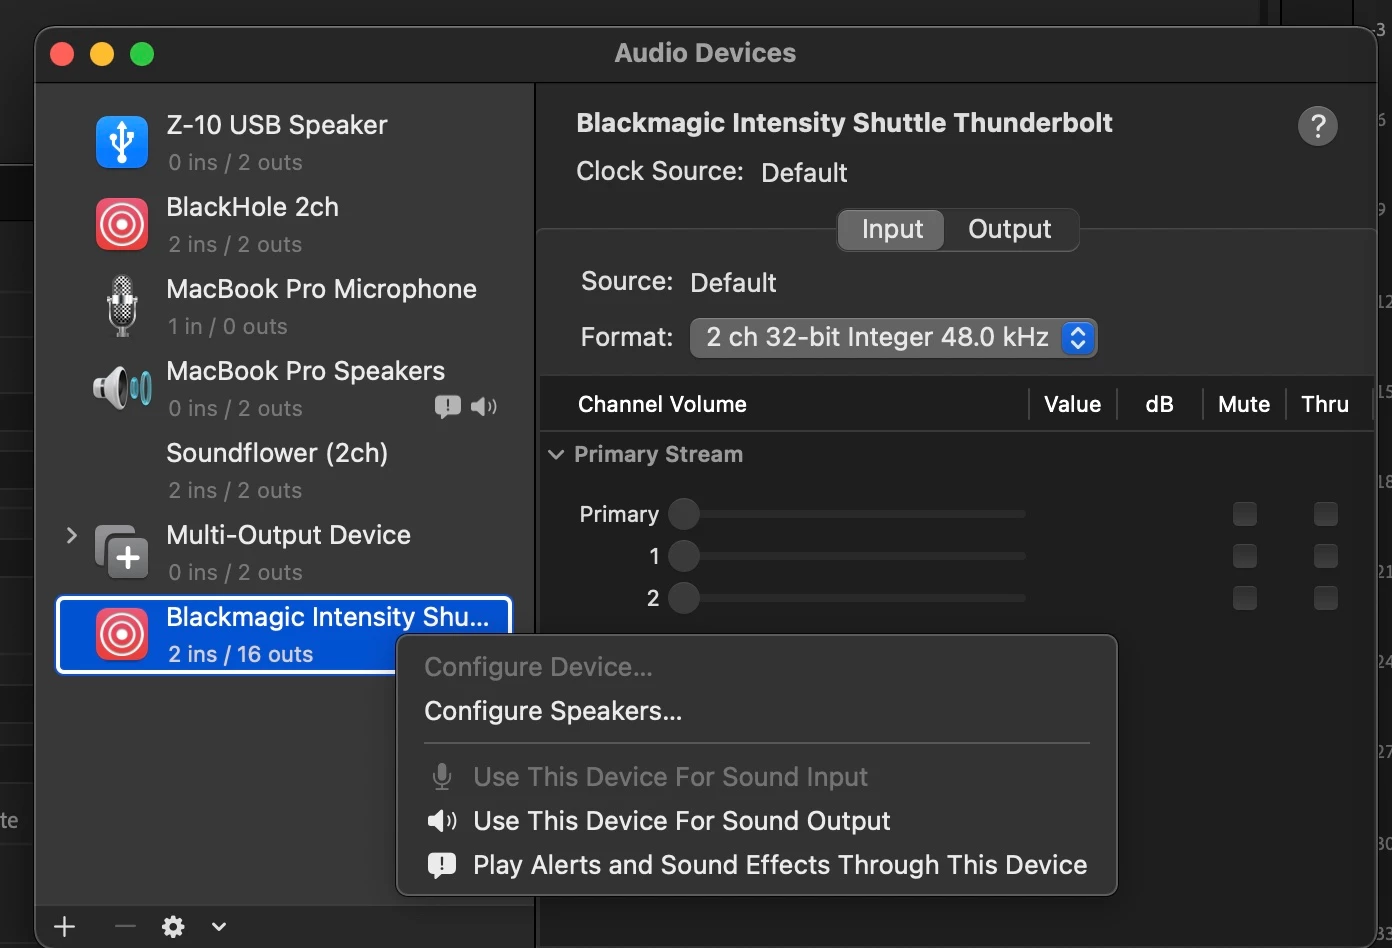The width and height of the screenshot is (1392, 948).
Task: Click the microphone icon beside Sound Input item
Action: [441, 777]
